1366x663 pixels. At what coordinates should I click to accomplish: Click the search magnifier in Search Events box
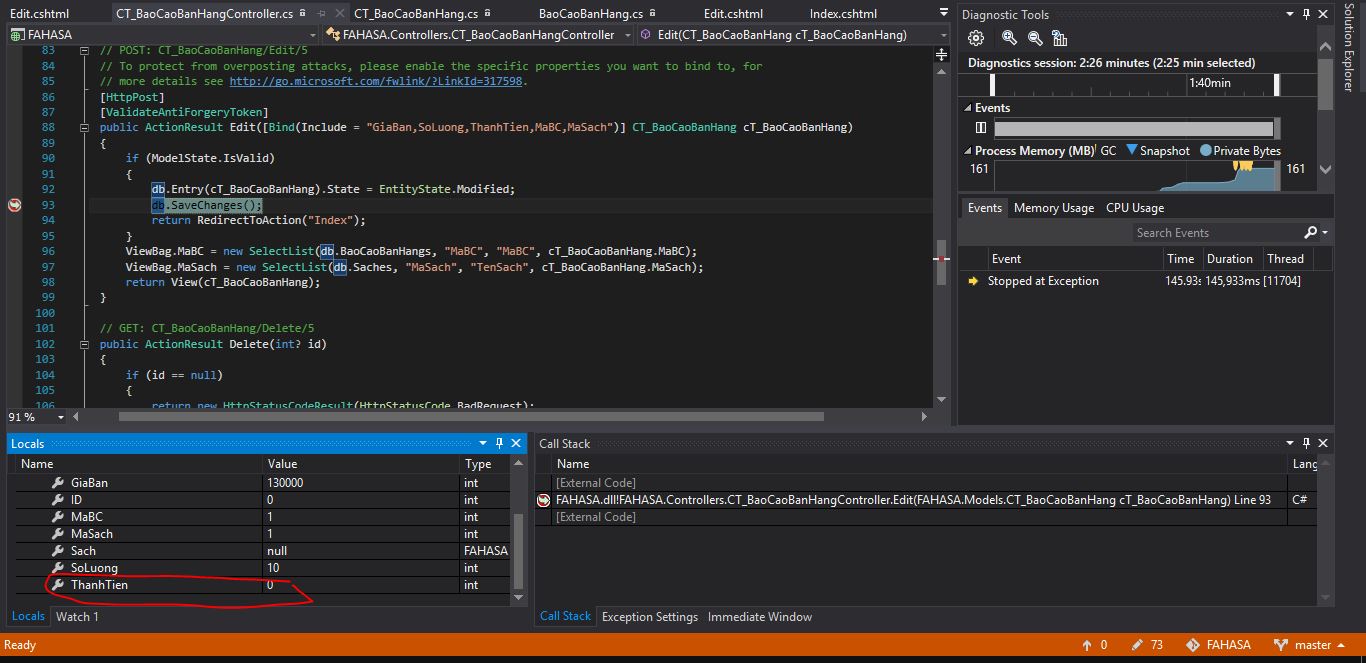coord(1311,232)
